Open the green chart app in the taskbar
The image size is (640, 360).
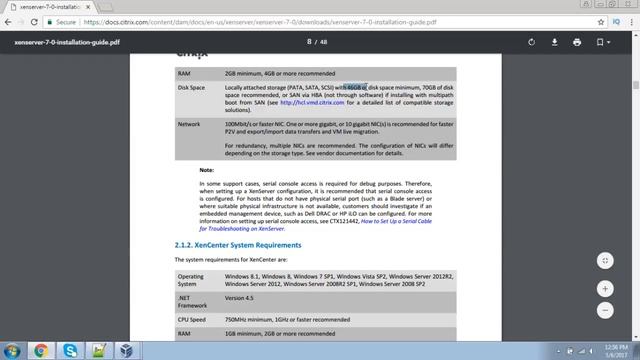tap(98, 351)
